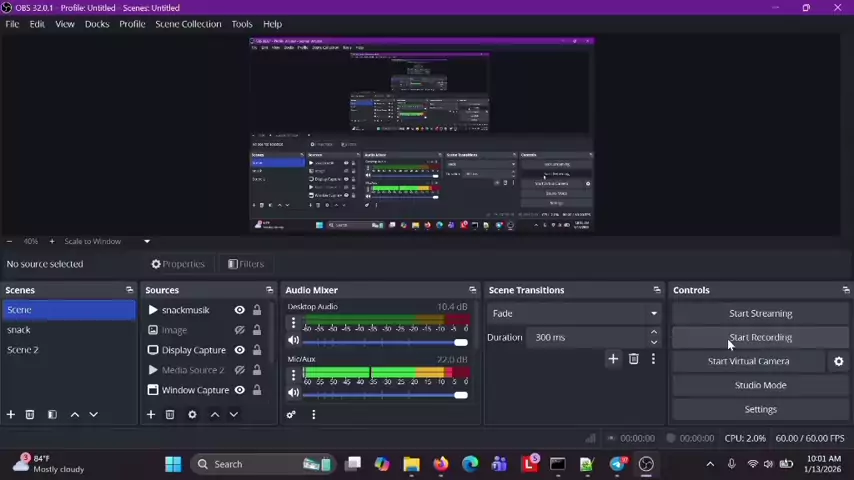
Task: Open source properties gear in Sources toolbar
Action: pyautogui.click(x=192, y=414)
